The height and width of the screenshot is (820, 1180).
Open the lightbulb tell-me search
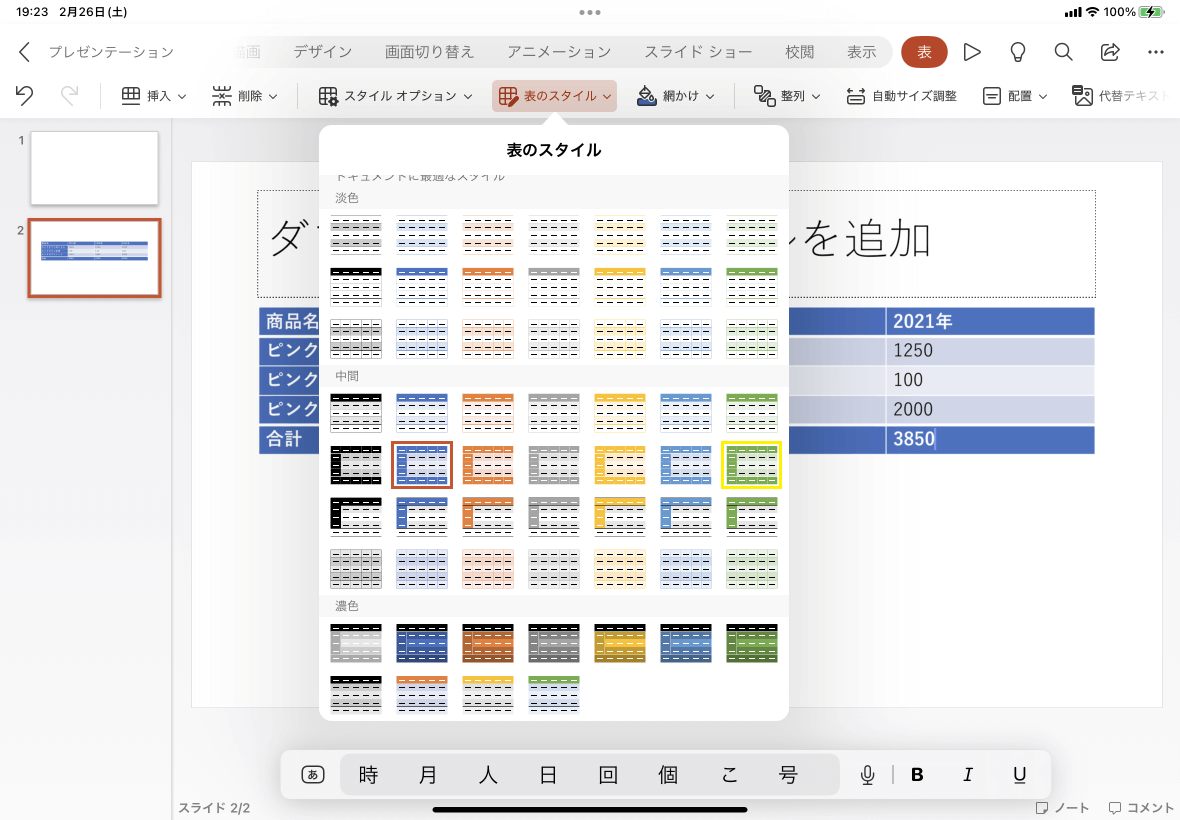(x=1017, y=52)
